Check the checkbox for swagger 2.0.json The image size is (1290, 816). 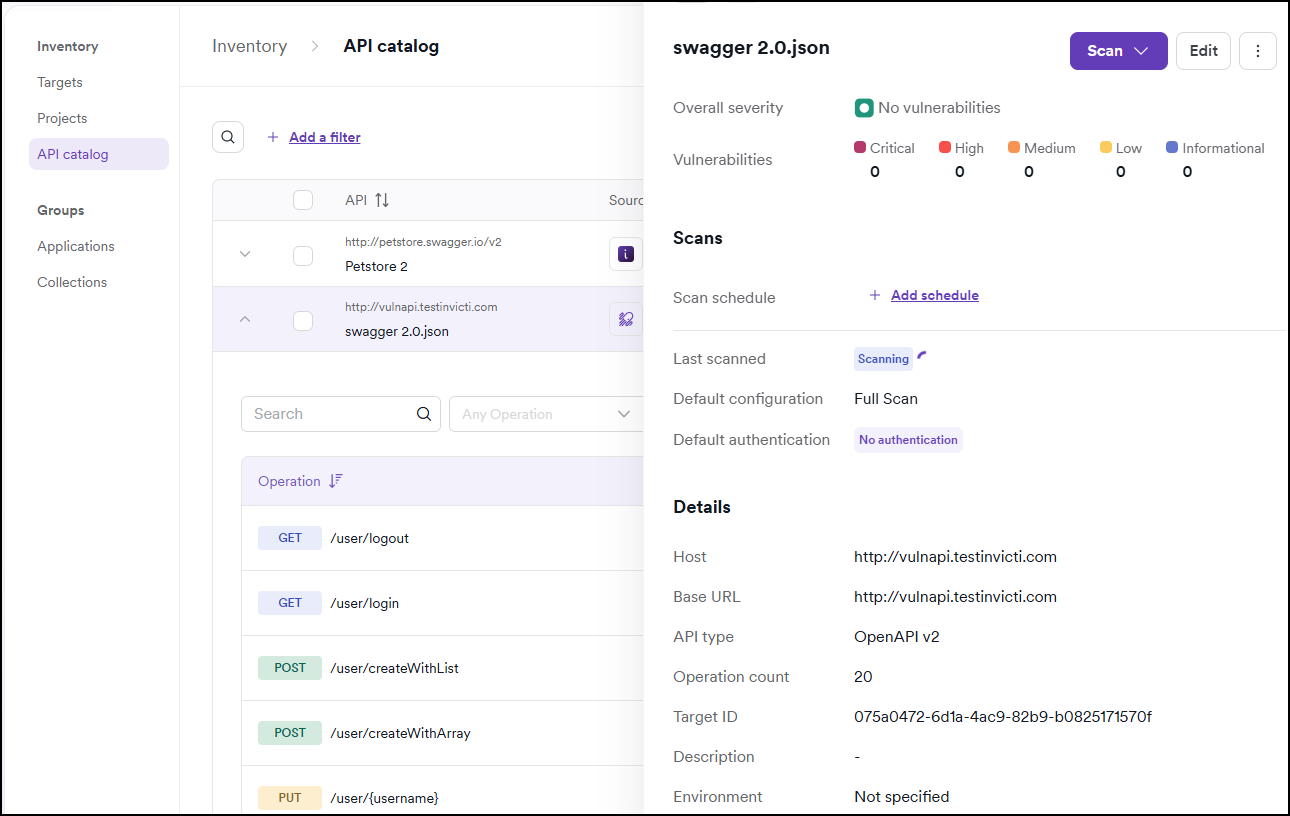click(303, 319)
